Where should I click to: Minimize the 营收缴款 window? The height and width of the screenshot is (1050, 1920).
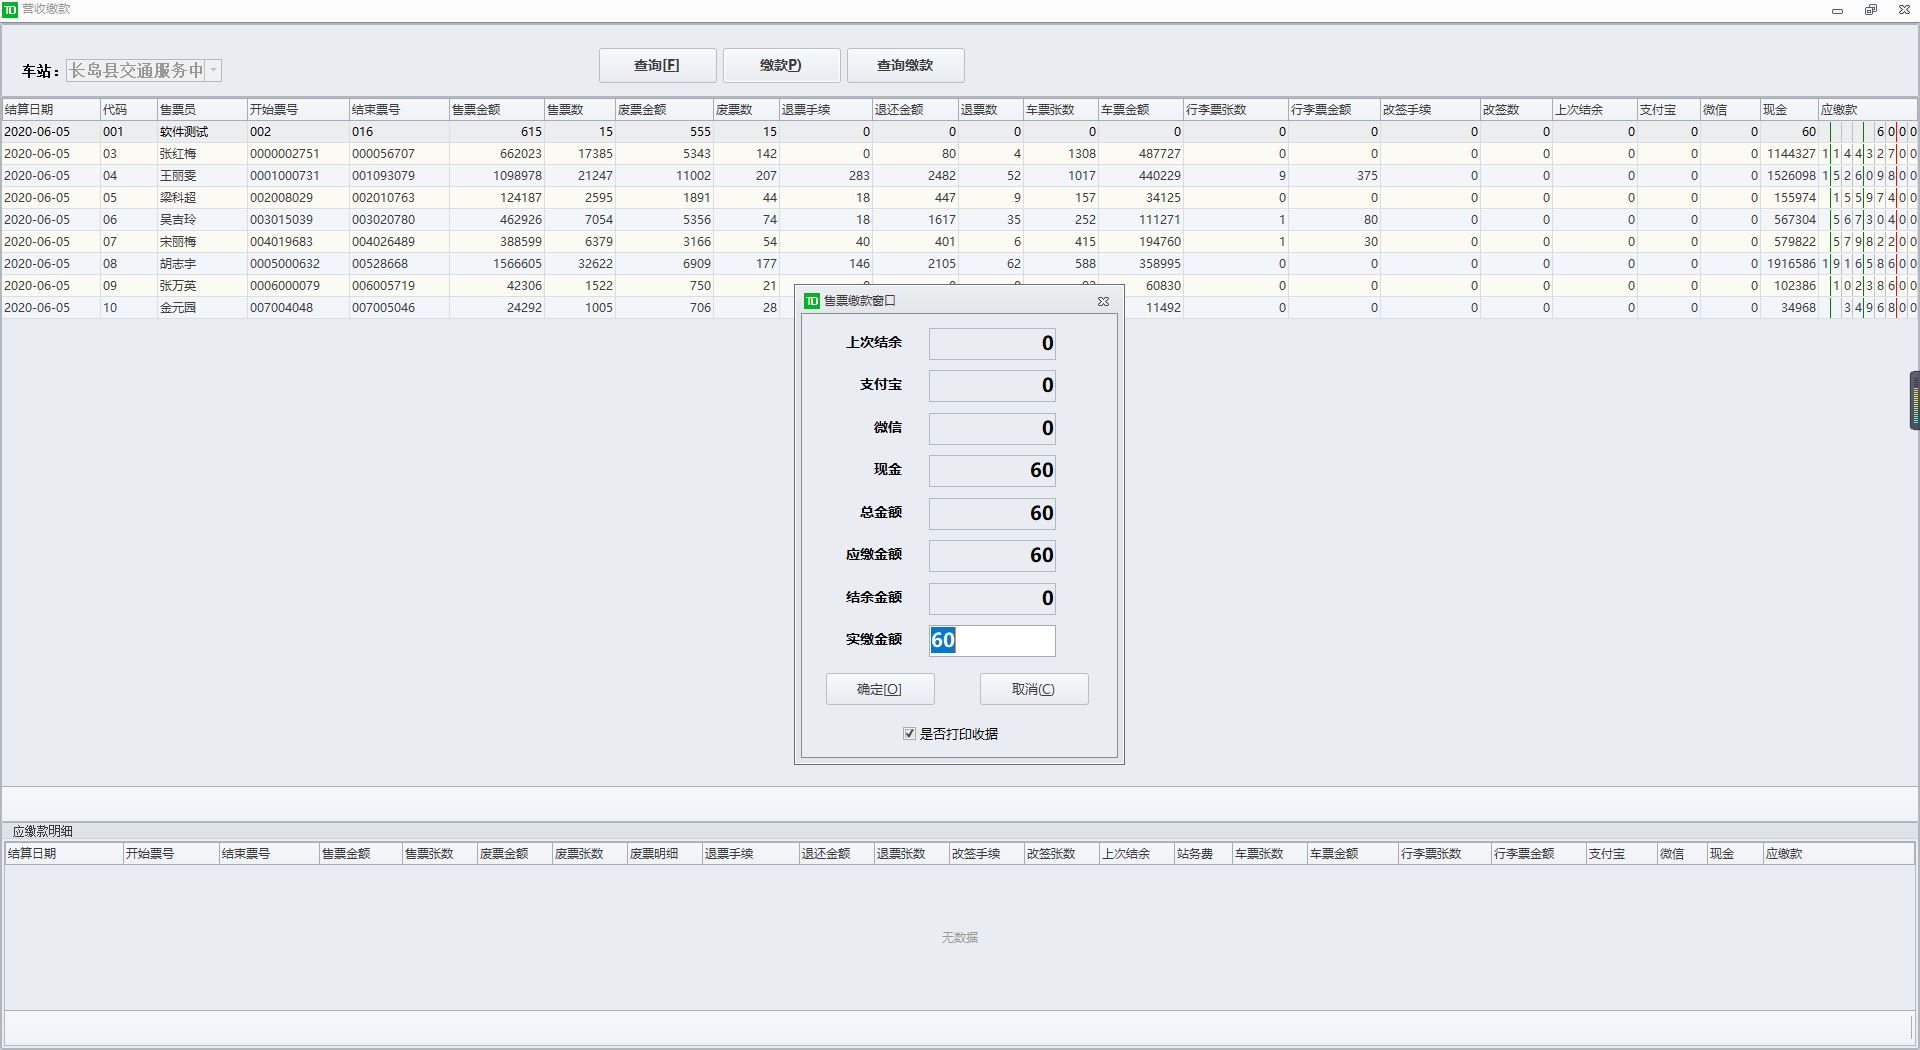tap(1837, 10)
